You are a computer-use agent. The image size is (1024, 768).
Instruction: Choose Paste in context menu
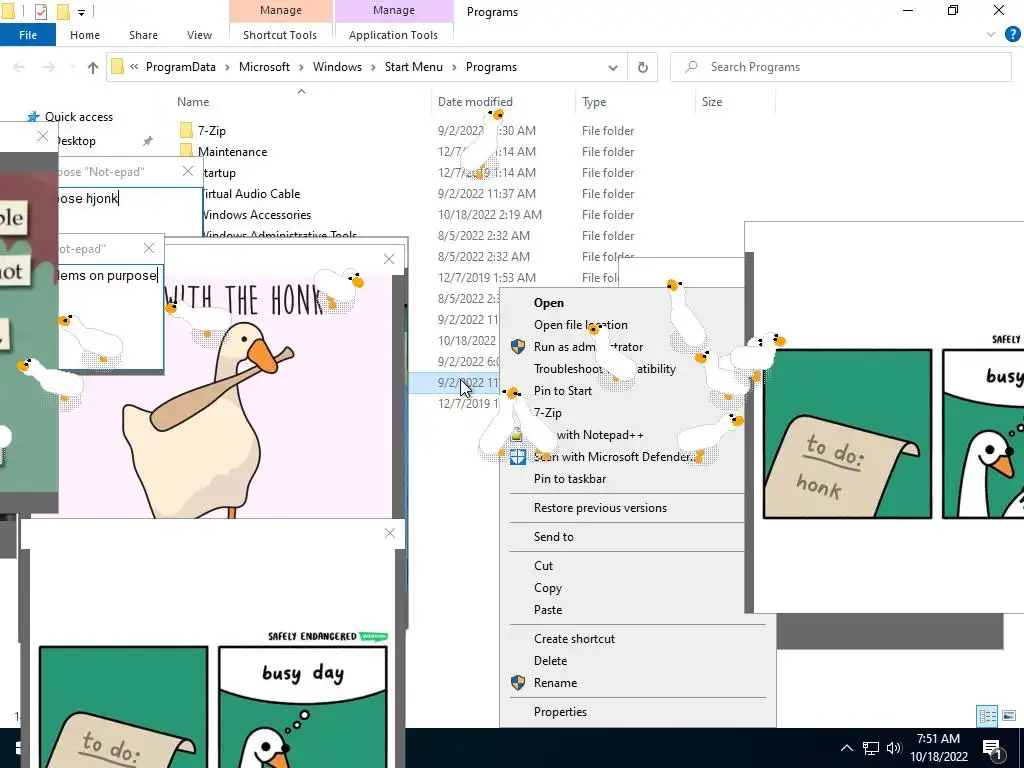547,610
